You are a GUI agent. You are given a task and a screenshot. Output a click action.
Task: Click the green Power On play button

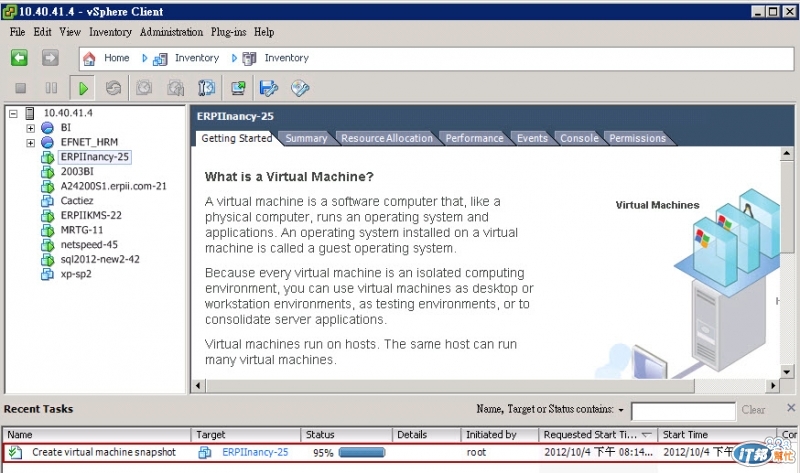click(x=83, y=88)
